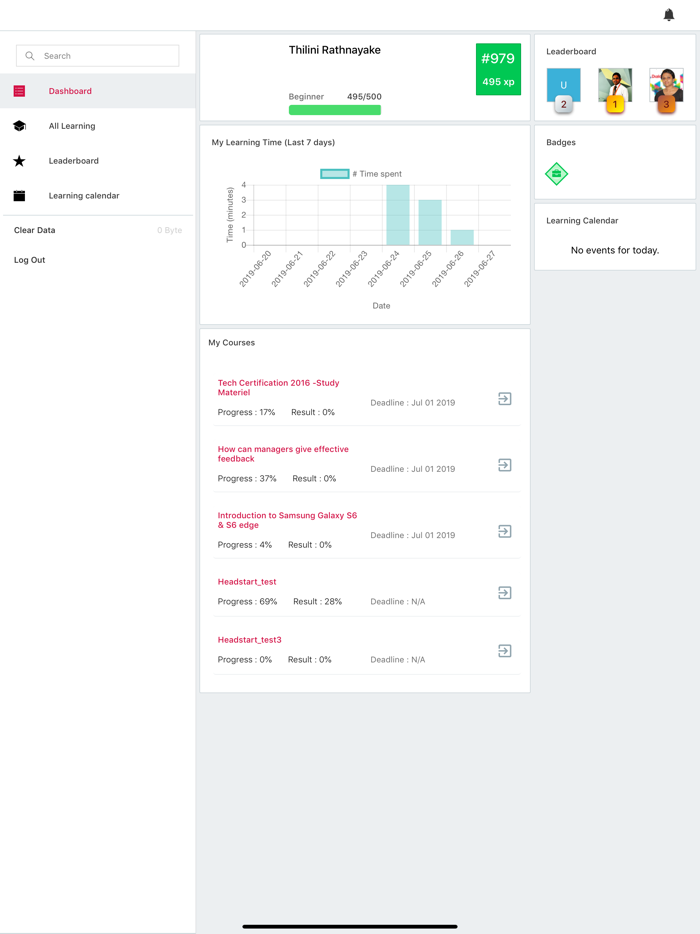The image size is (700, 934).
Task: Focus the Search input field
Action: 98,55
